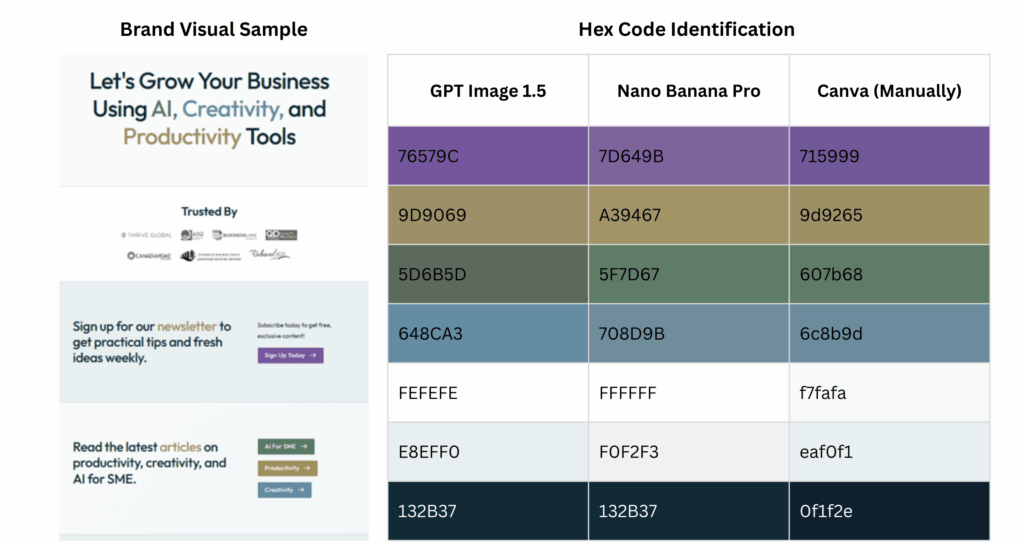Click the Nano Banana Pro column header
Viewport: 1024px width, 544px height.
(x=688, y=91)
